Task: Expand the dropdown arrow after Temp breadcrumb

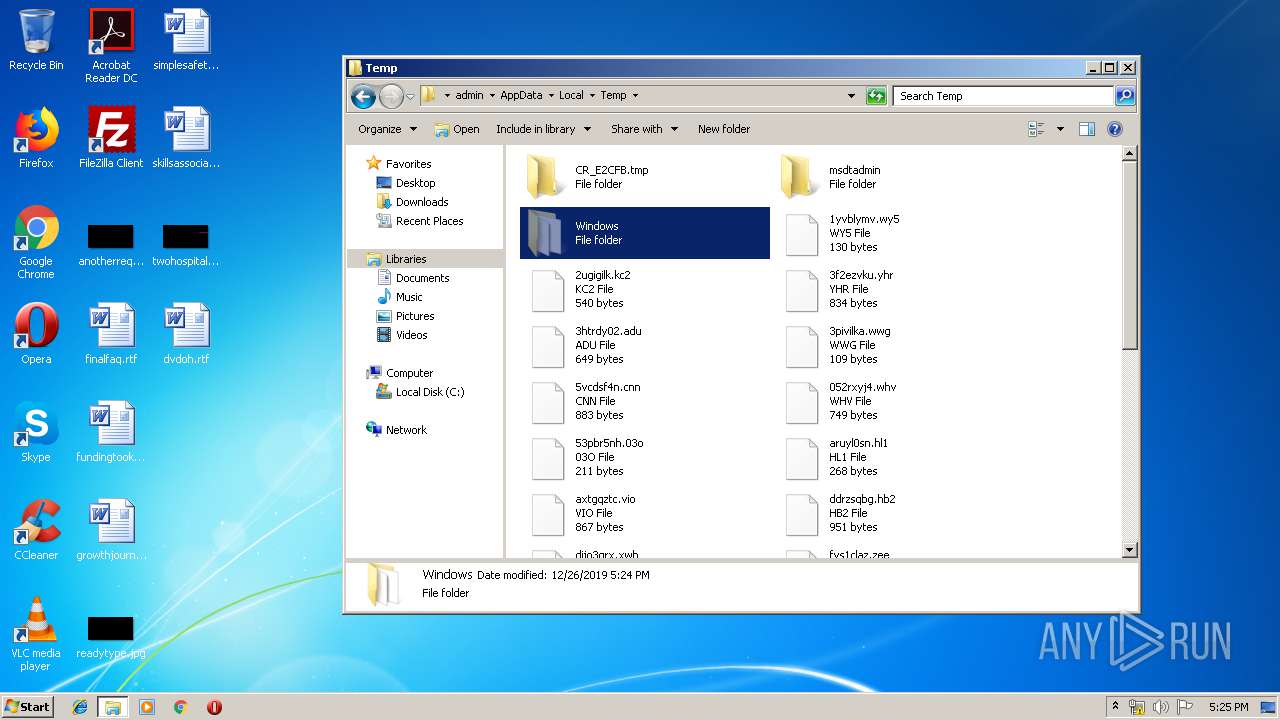Action: pyautogui.click(x=635, y=96)
